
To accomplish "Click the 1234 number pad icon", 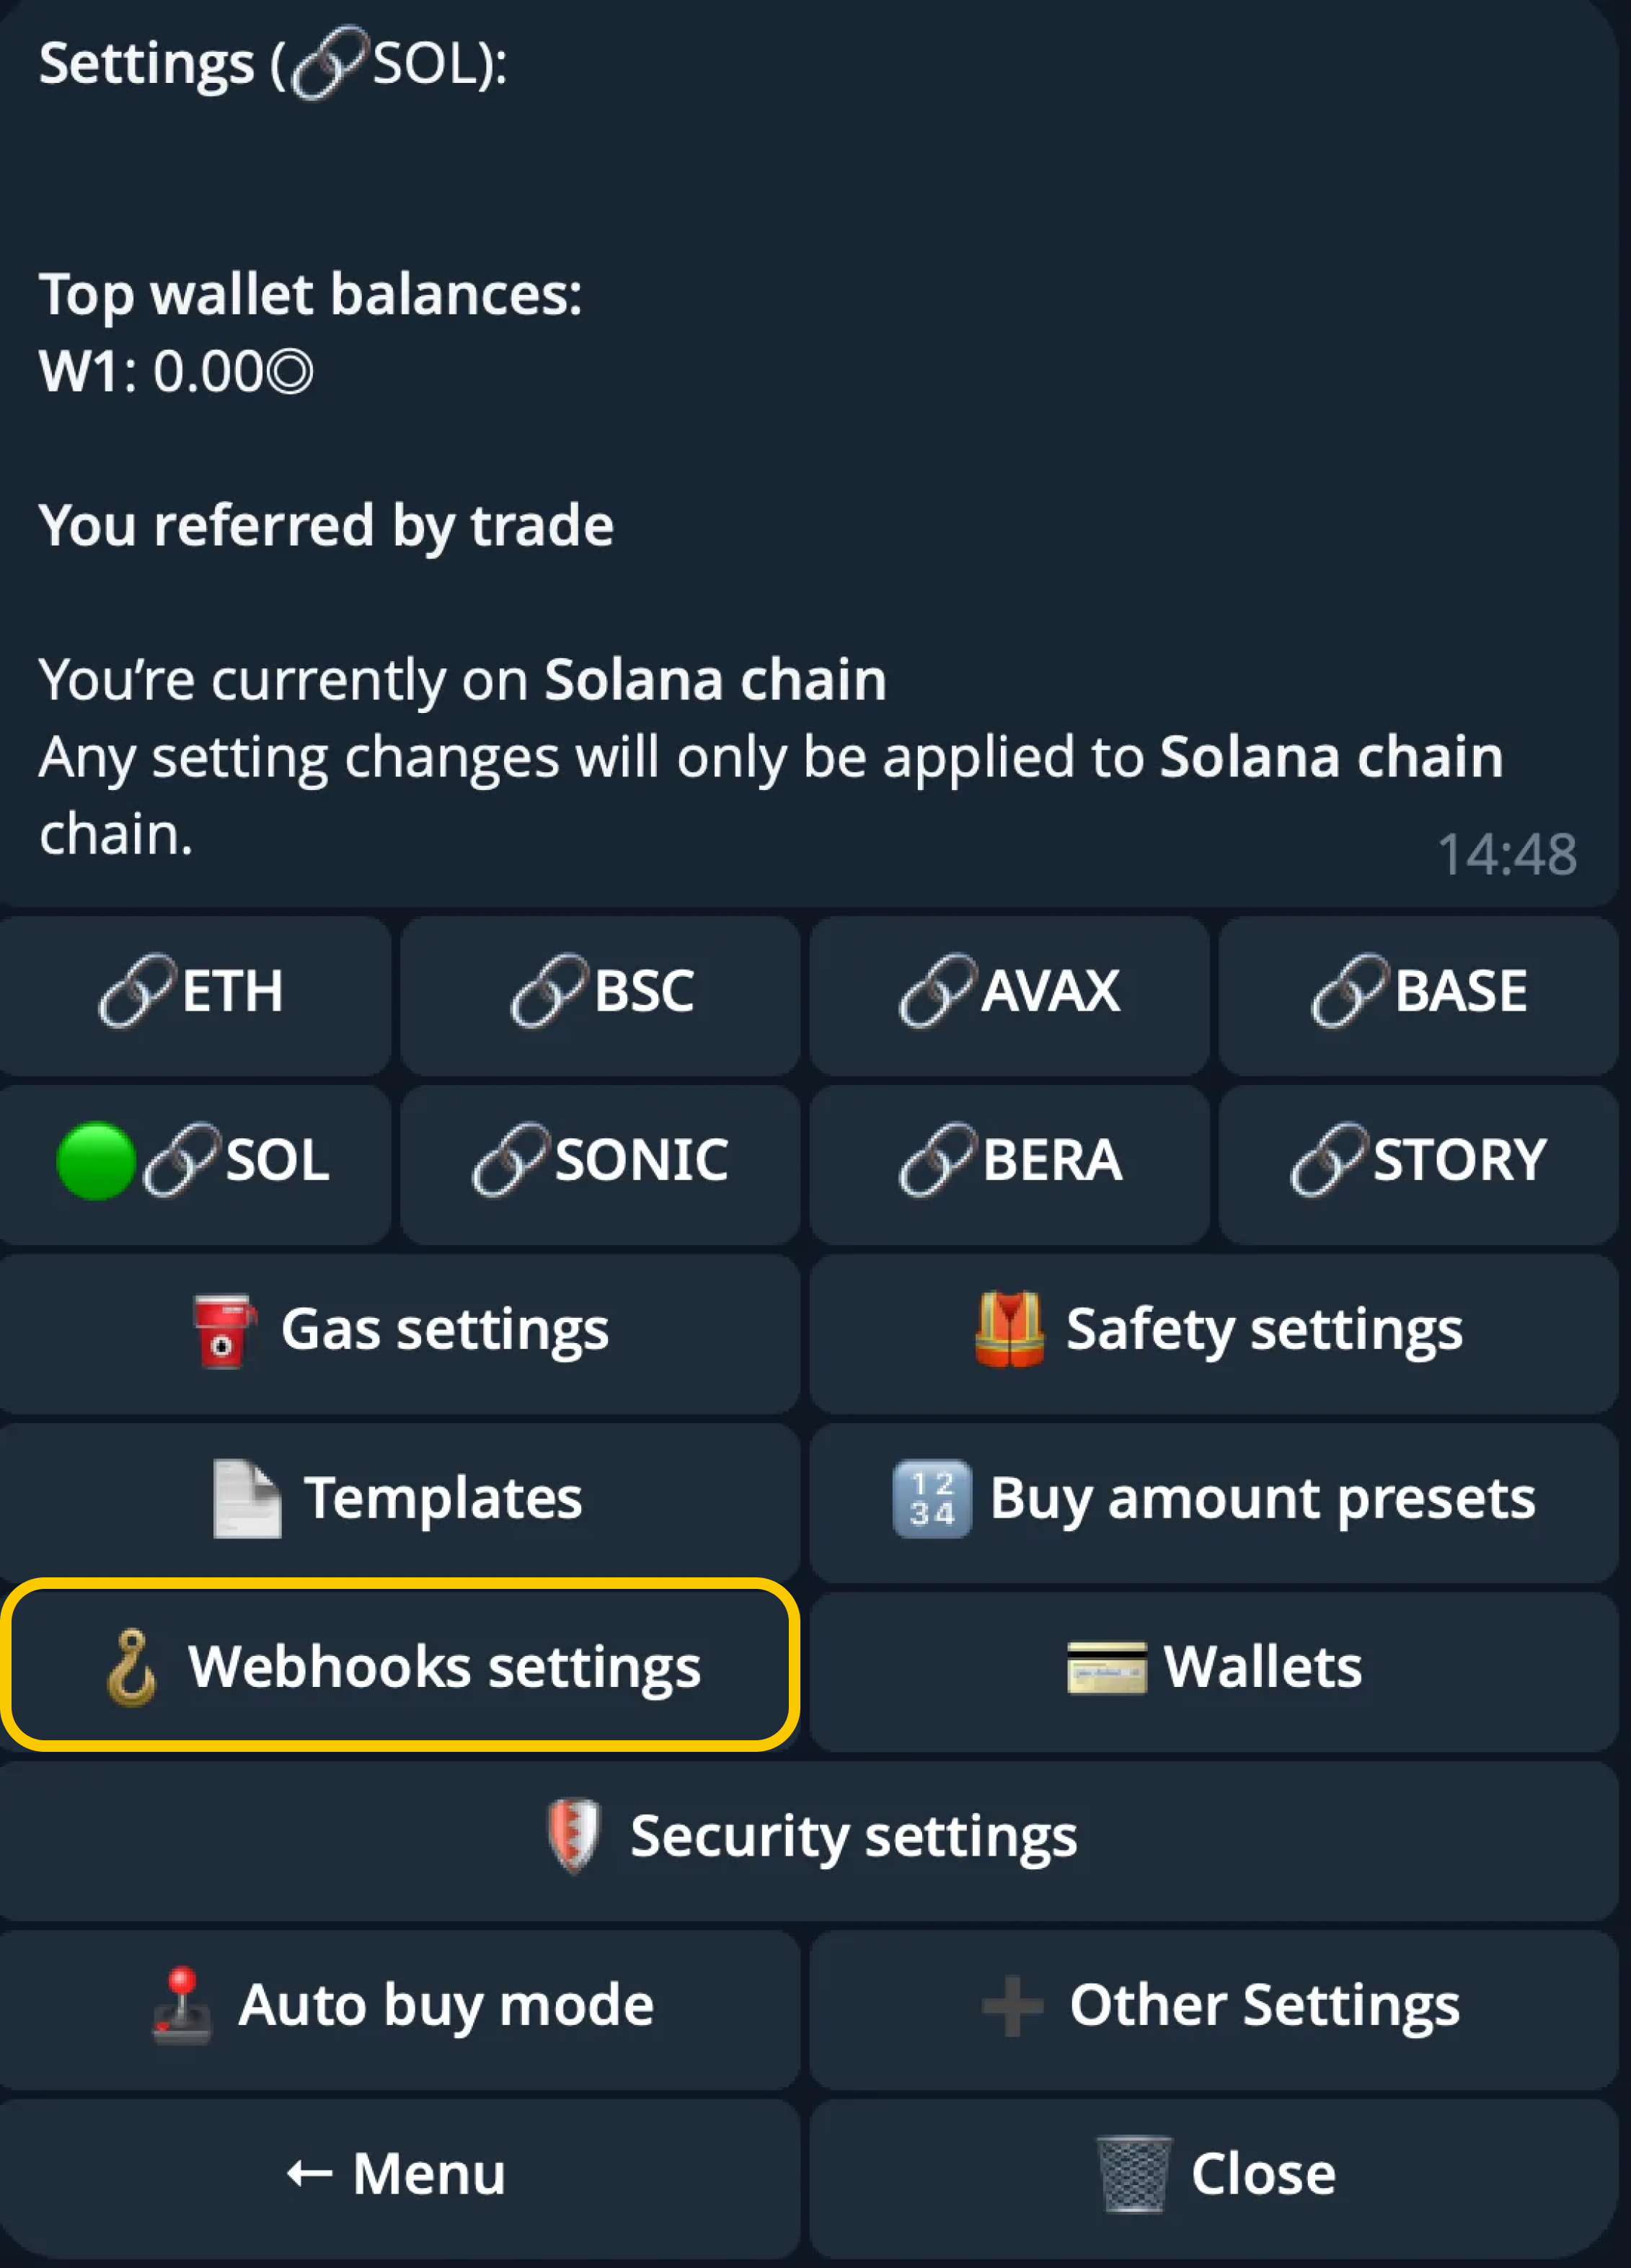I will 931,1499.
